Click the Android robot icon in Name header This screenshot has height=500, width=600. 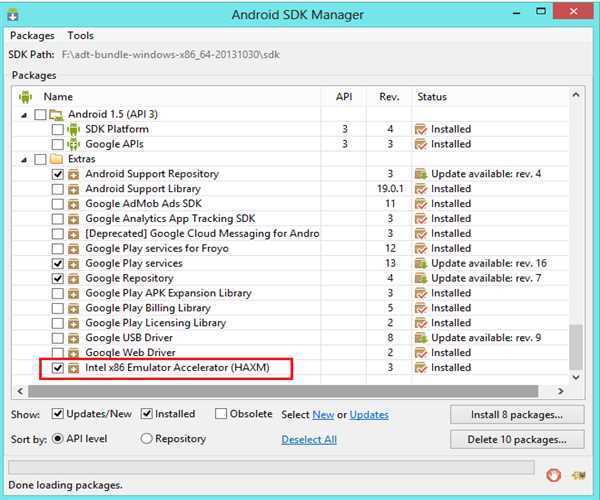pos(25,97)
